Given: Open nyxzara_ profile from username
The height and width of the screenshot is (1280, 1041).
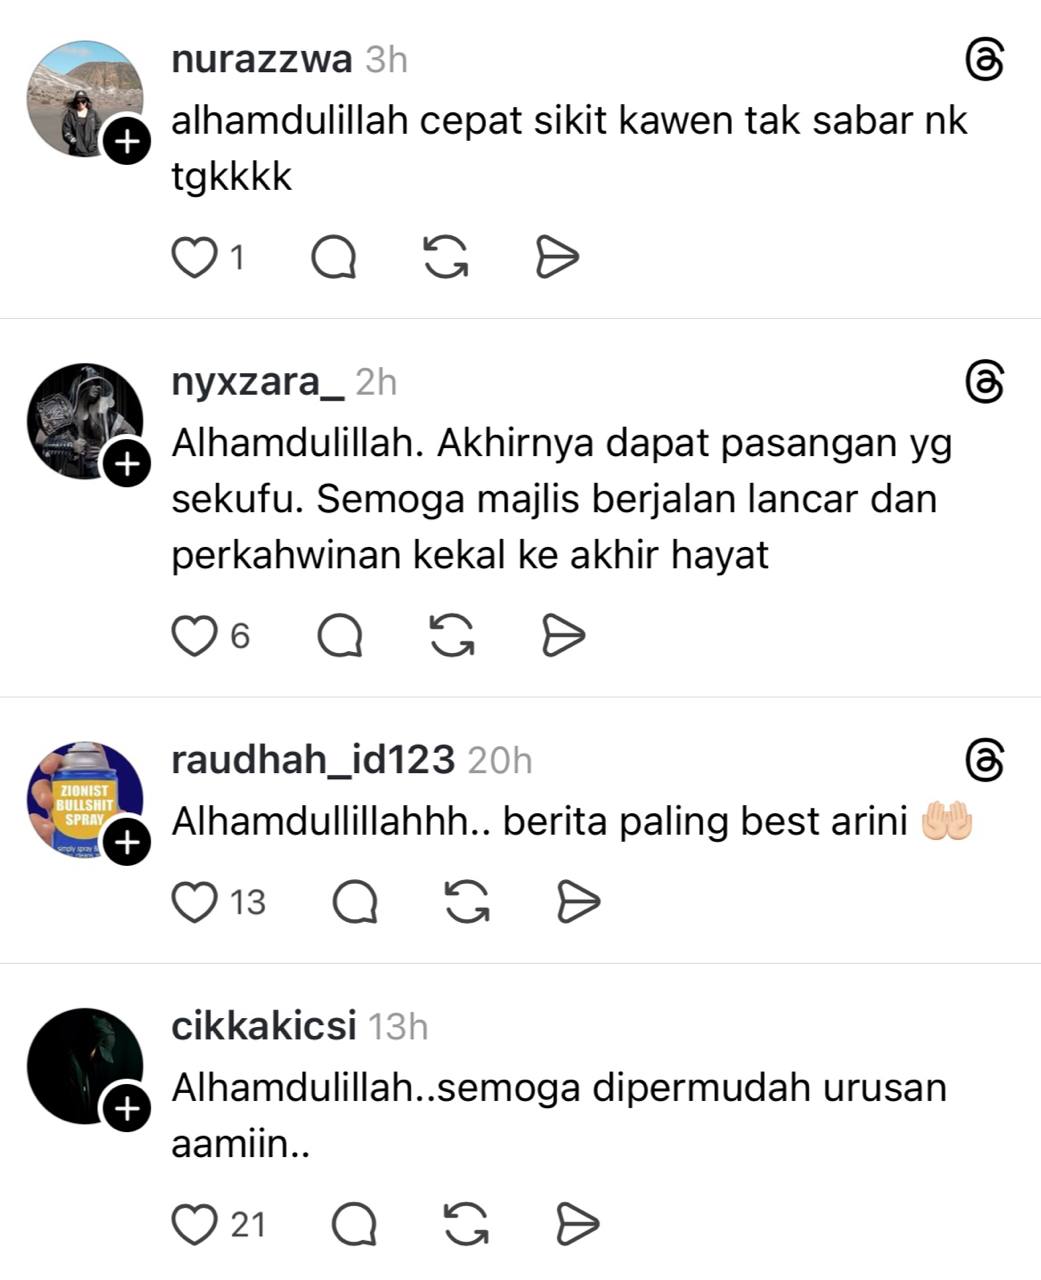Looking at the screenshot, I should tap(258, 382).
